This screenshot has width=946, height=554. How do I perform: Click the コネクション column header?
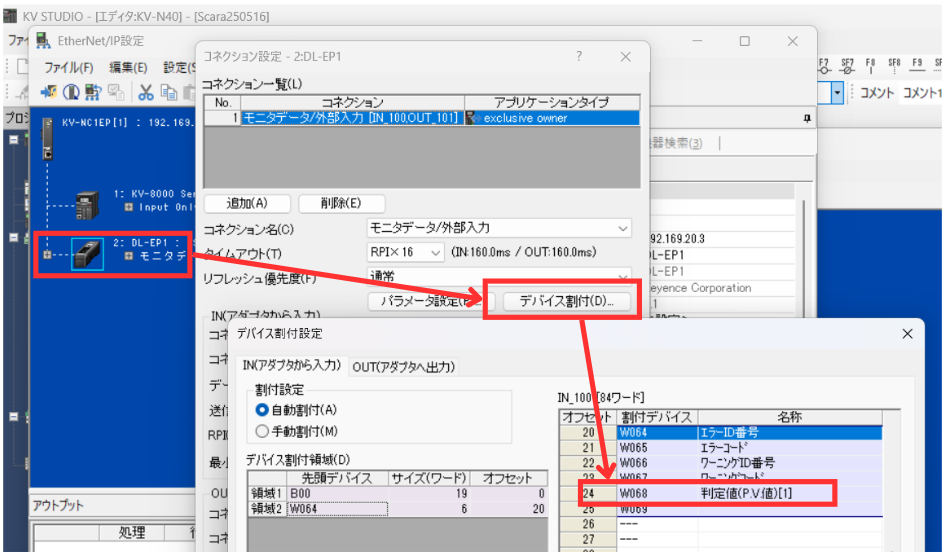[x=352, y=103]
